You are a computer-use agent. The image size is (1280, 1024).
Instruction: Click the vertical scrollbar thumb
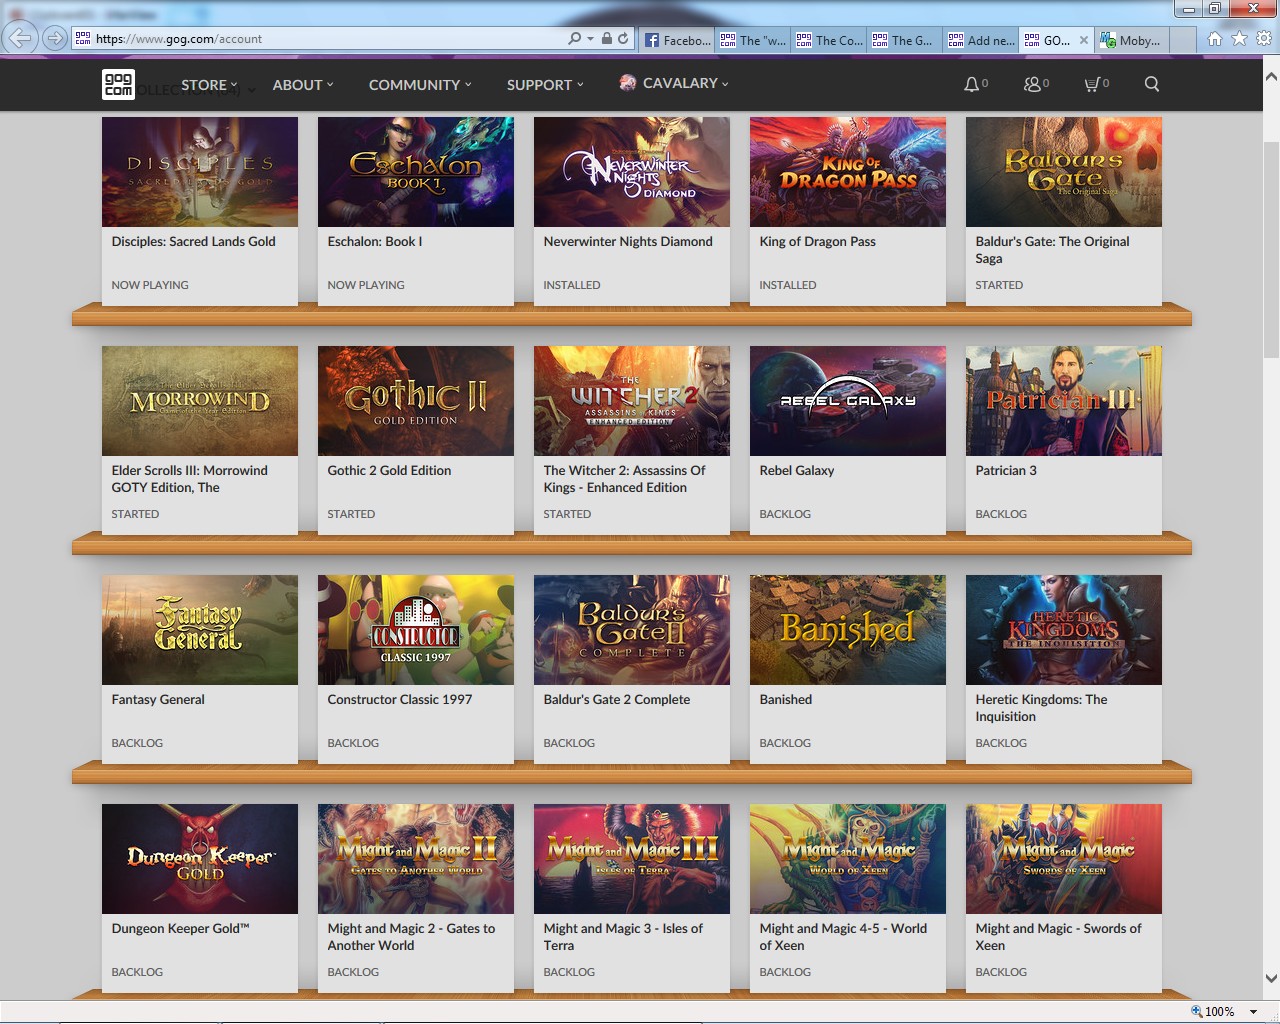(1271, 250)
